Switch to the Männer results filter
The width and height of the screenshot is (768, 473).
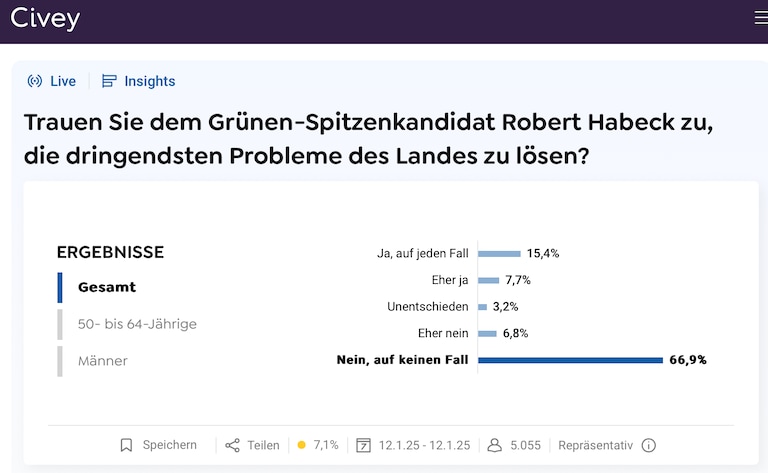coord(103,361)
